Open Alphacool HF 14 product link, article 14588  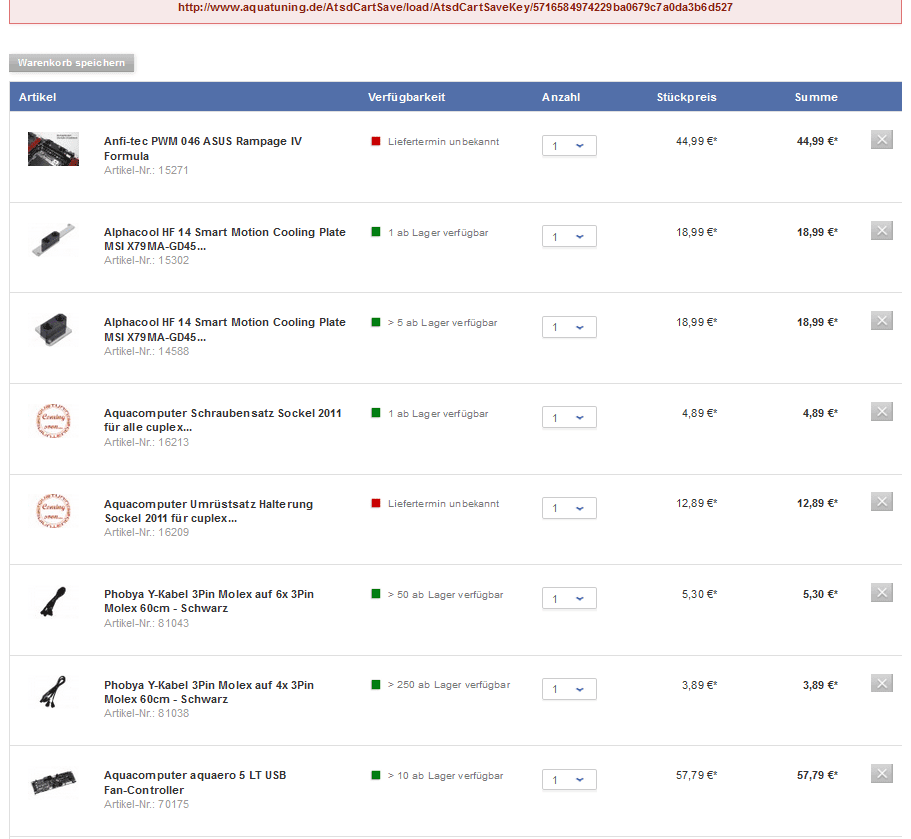click(225, 329)
